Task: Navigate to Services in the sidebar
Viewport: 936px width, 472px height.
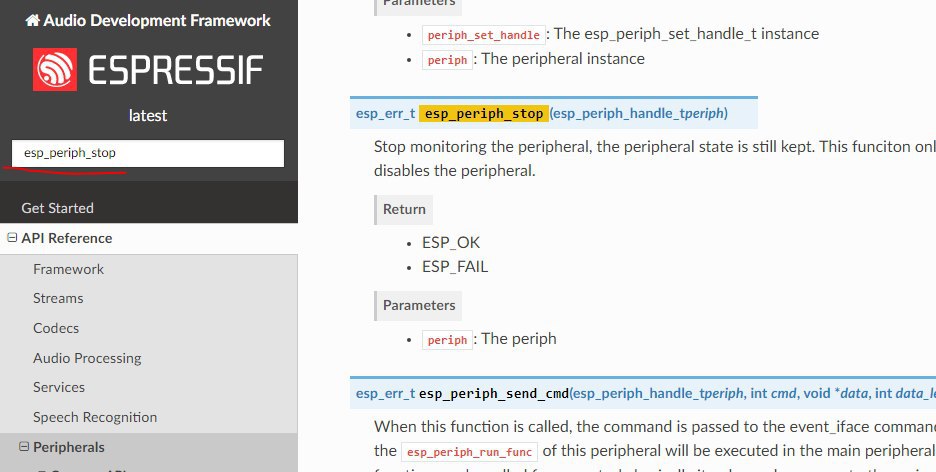Action: click(59, 387)
